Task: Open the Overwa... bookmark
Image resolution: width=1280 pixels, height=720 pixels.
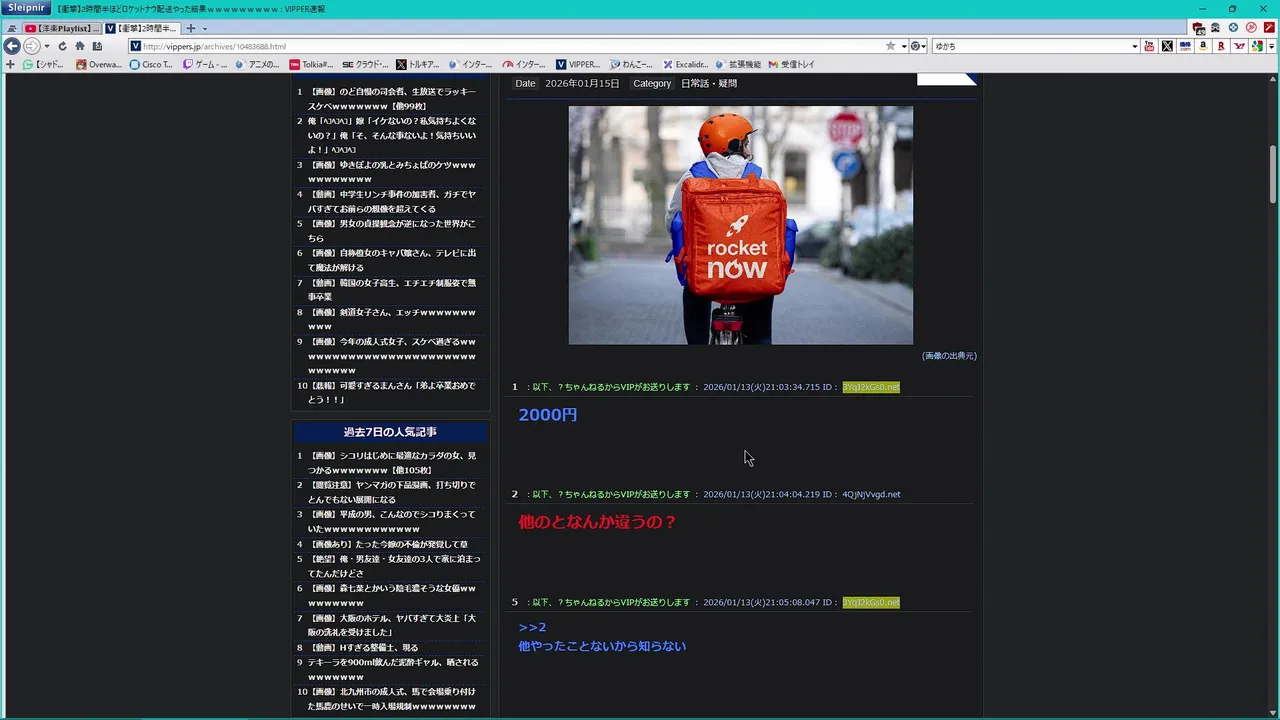Action: tap(100, 64)
